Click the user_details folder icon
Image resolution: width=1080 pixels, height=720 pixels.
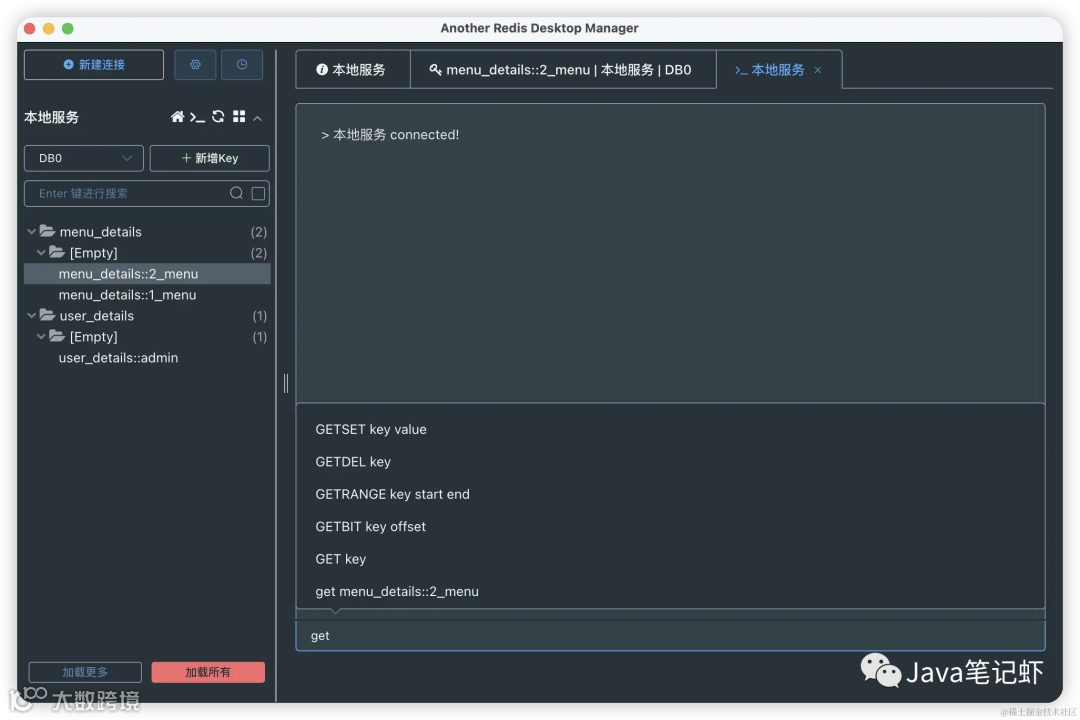[48, 315]
